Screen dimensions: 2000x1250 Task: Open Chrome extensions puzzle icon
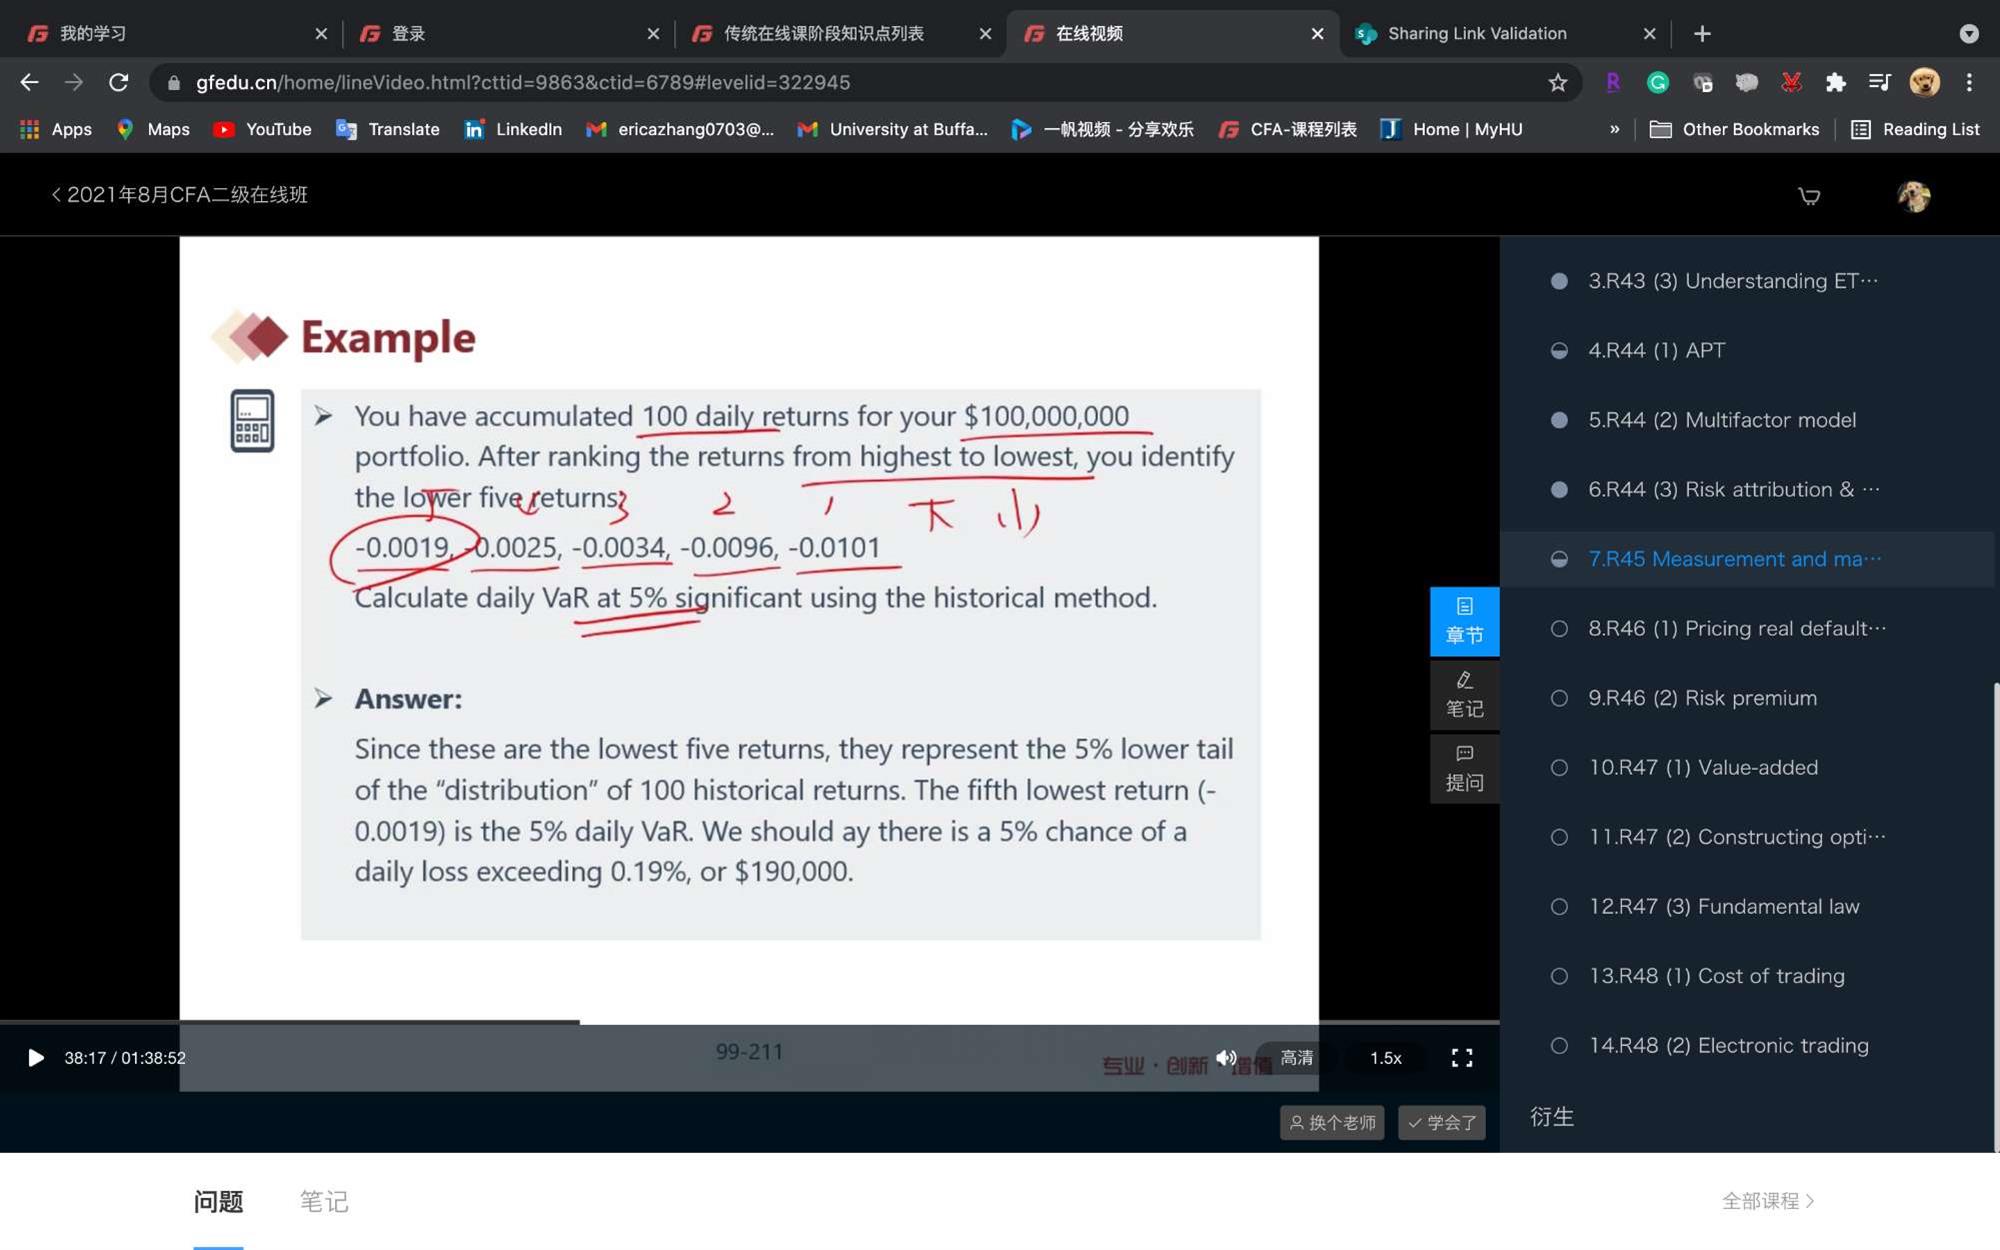tap(1835, 83)
